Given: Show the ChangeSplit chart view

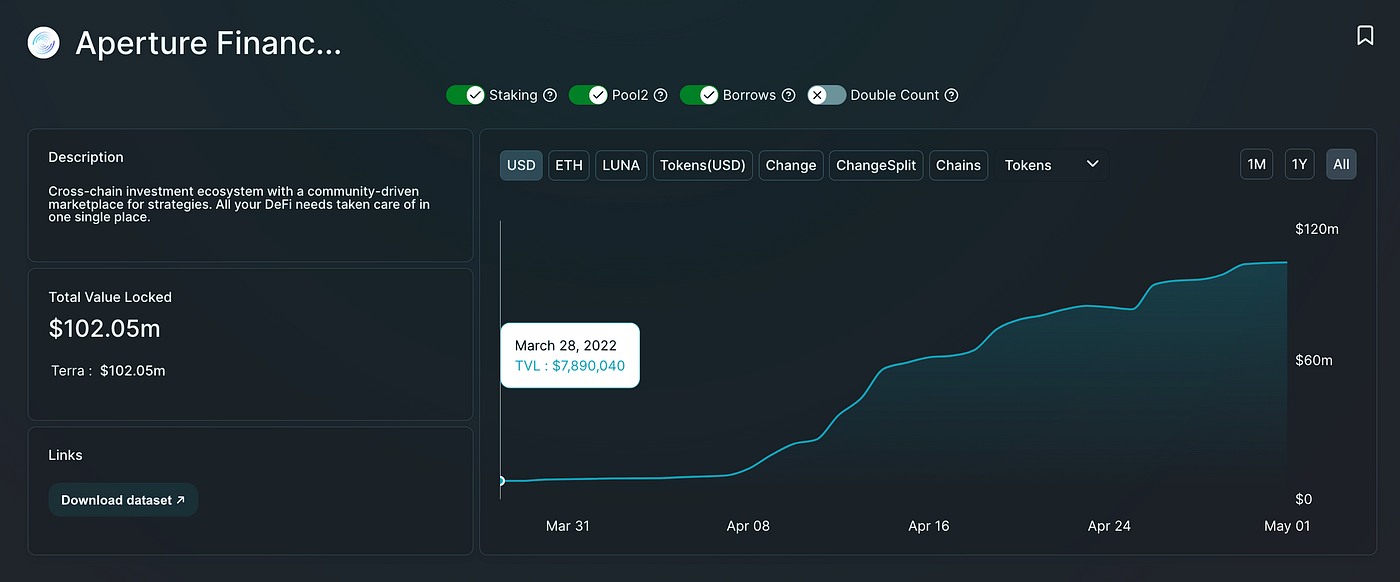Looking at the screenshot, I should (876, 165).
